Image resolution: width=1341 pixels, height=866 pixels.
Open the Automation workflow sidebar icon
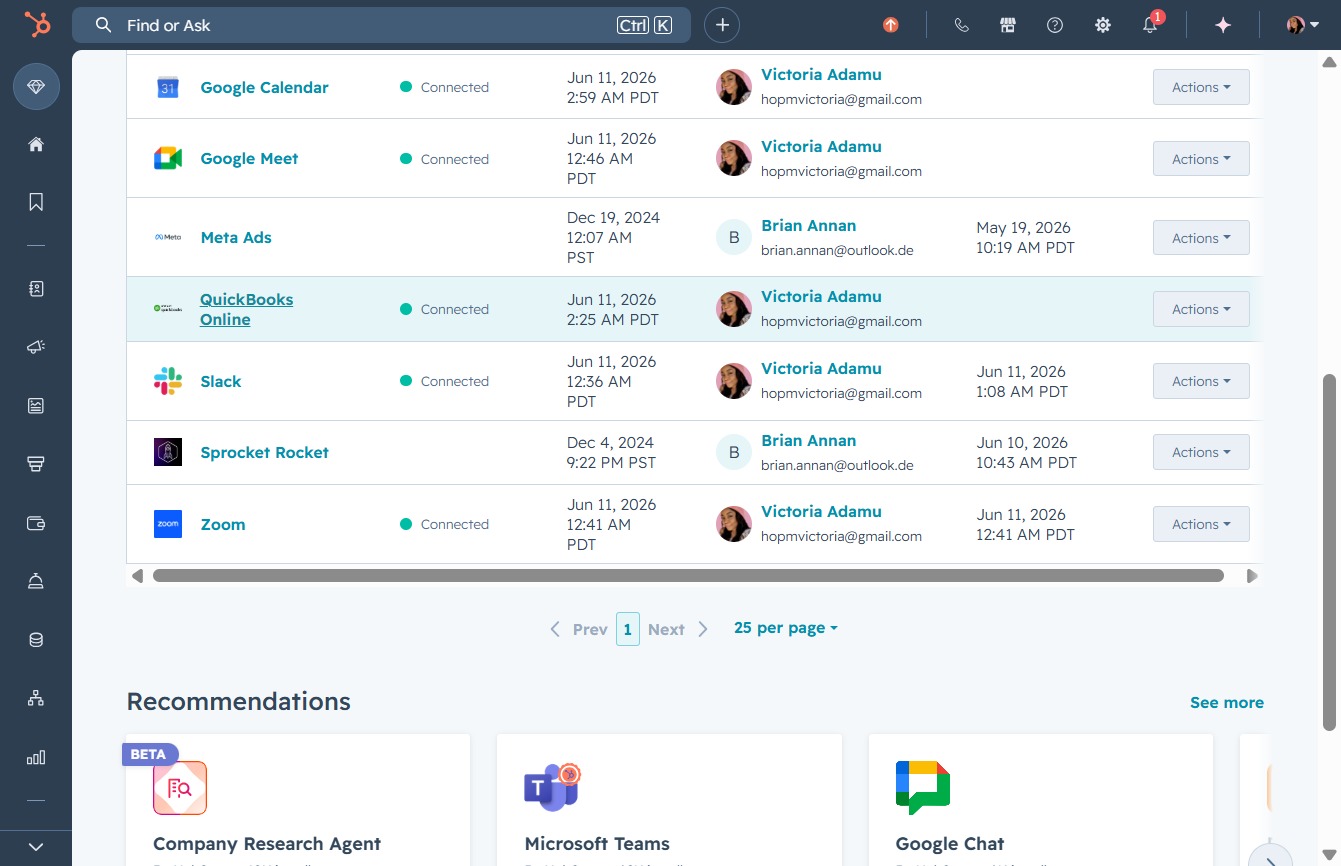click(36, 698)
